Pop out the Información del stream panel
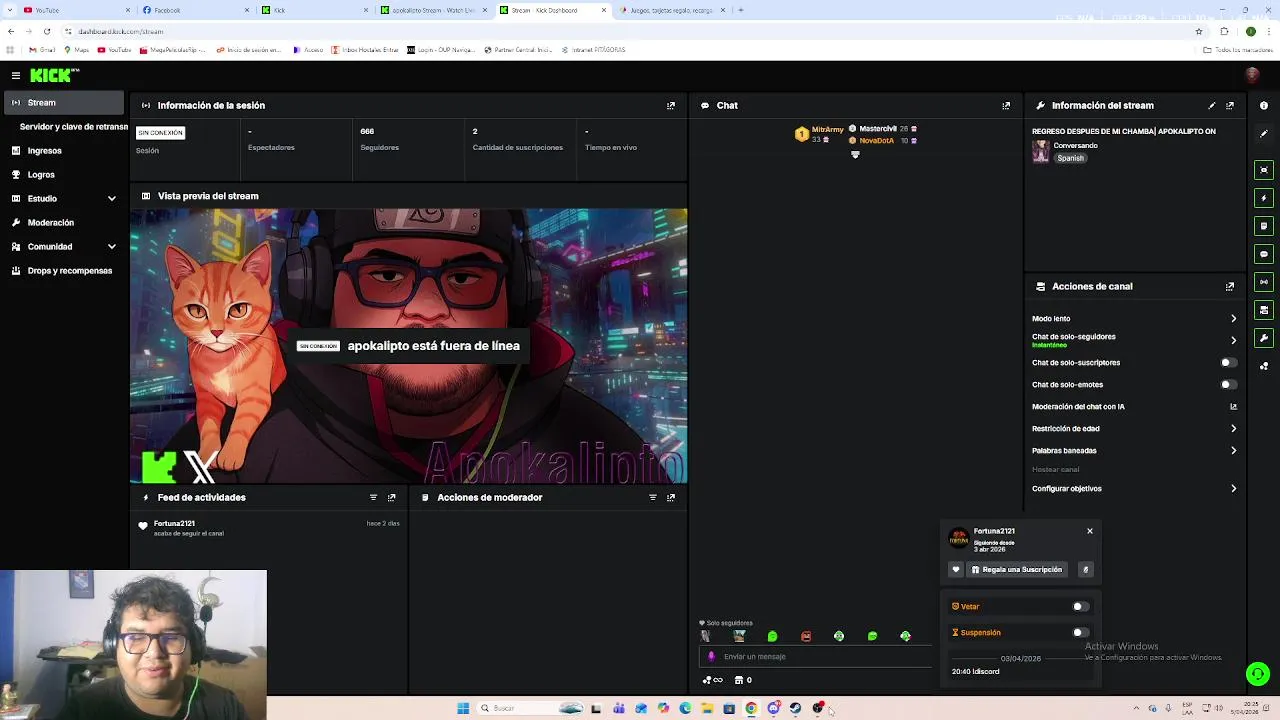The height and width of the screenshot is (720, 1280). point(1230,105)
